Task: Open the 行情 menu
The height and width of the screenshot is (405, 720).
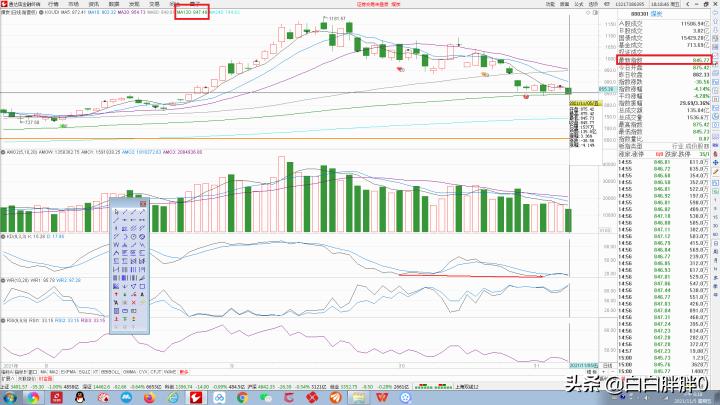Action: click(53, 4)
